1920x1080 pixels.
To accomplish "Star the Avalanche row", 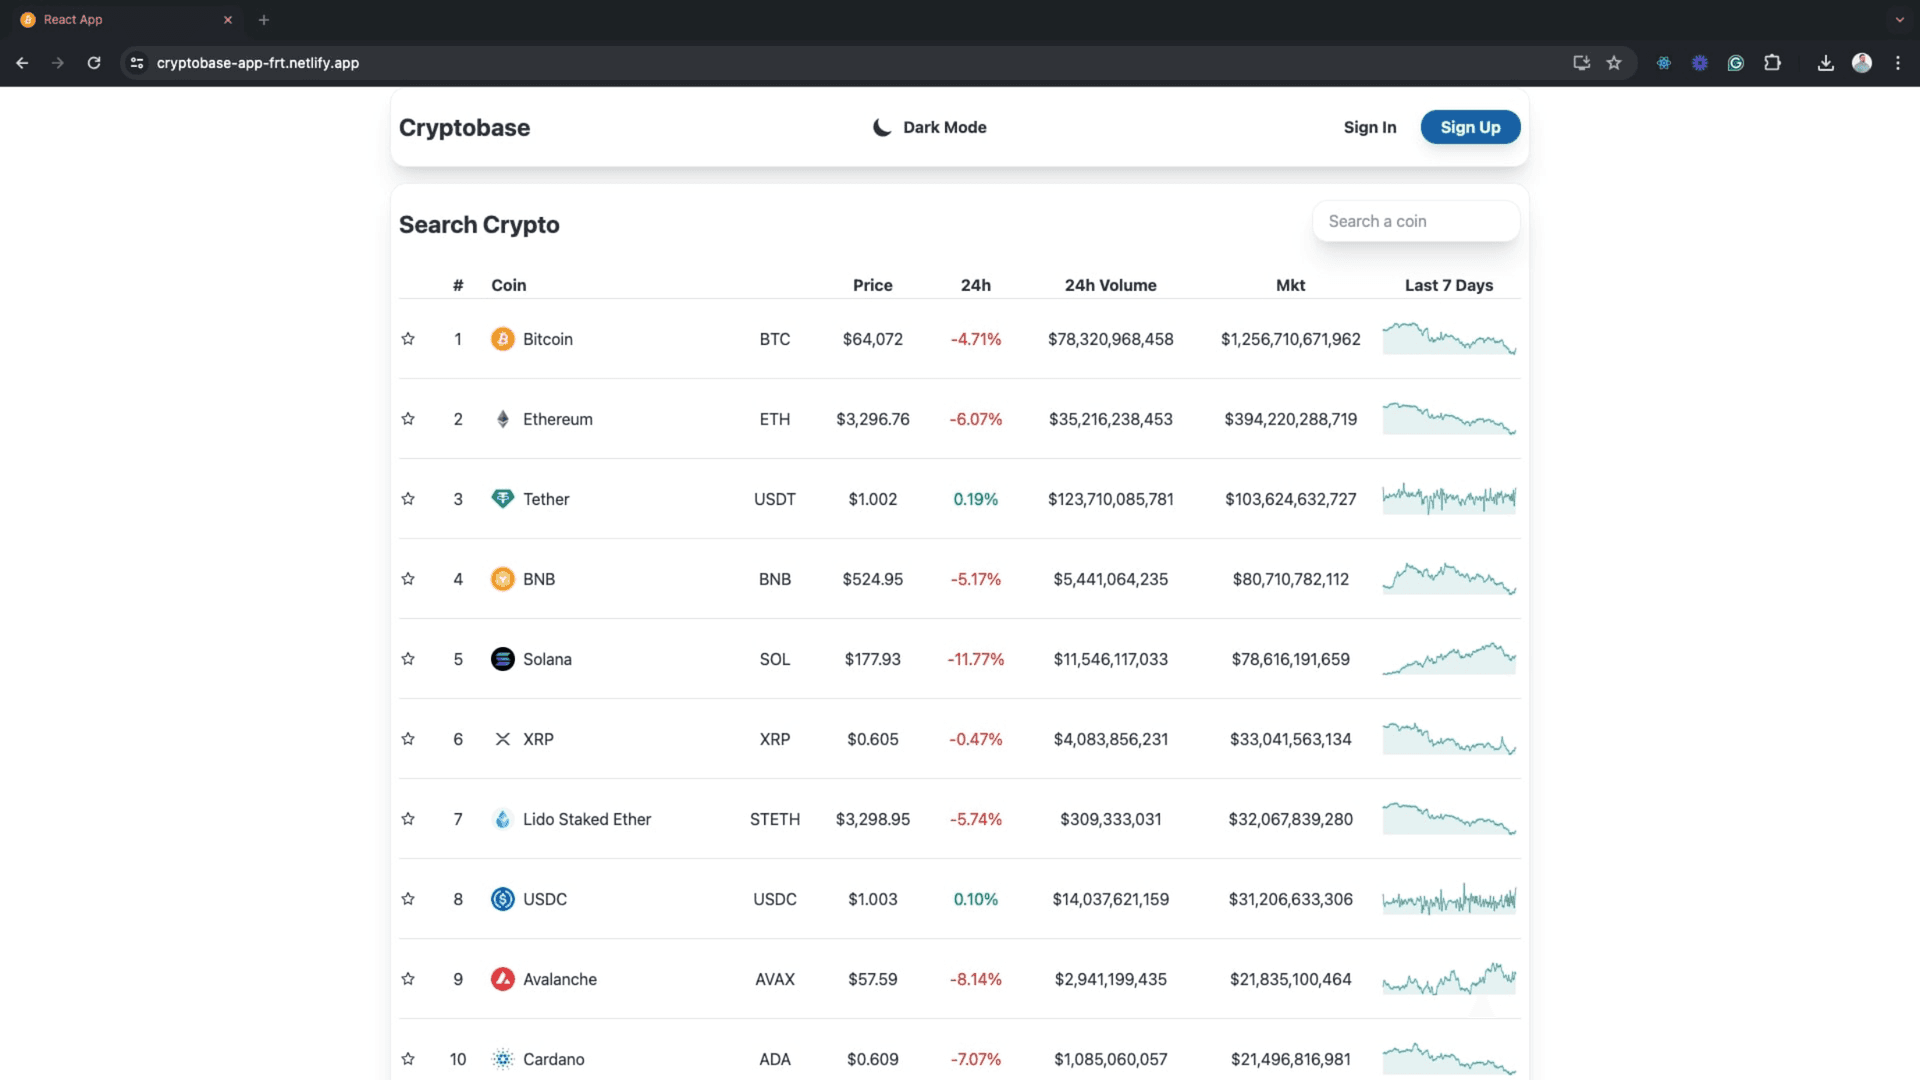I will pos(408,979).
